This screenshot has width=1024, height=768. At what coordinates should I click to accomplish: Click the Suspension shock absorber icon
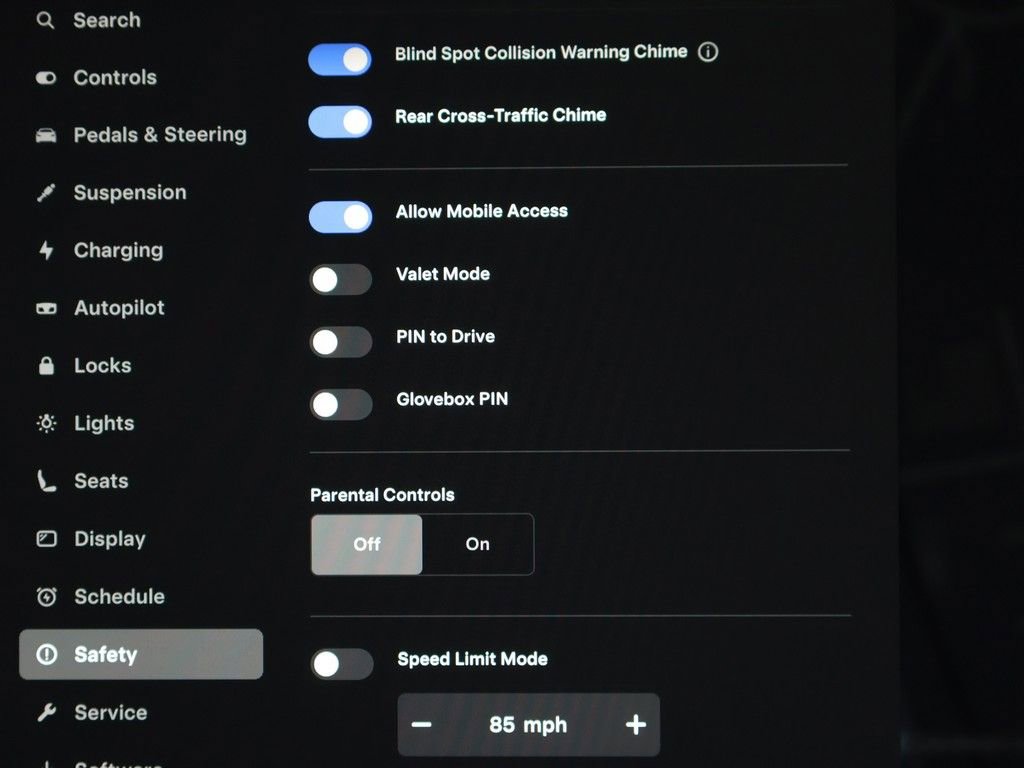tap(44, 192)
